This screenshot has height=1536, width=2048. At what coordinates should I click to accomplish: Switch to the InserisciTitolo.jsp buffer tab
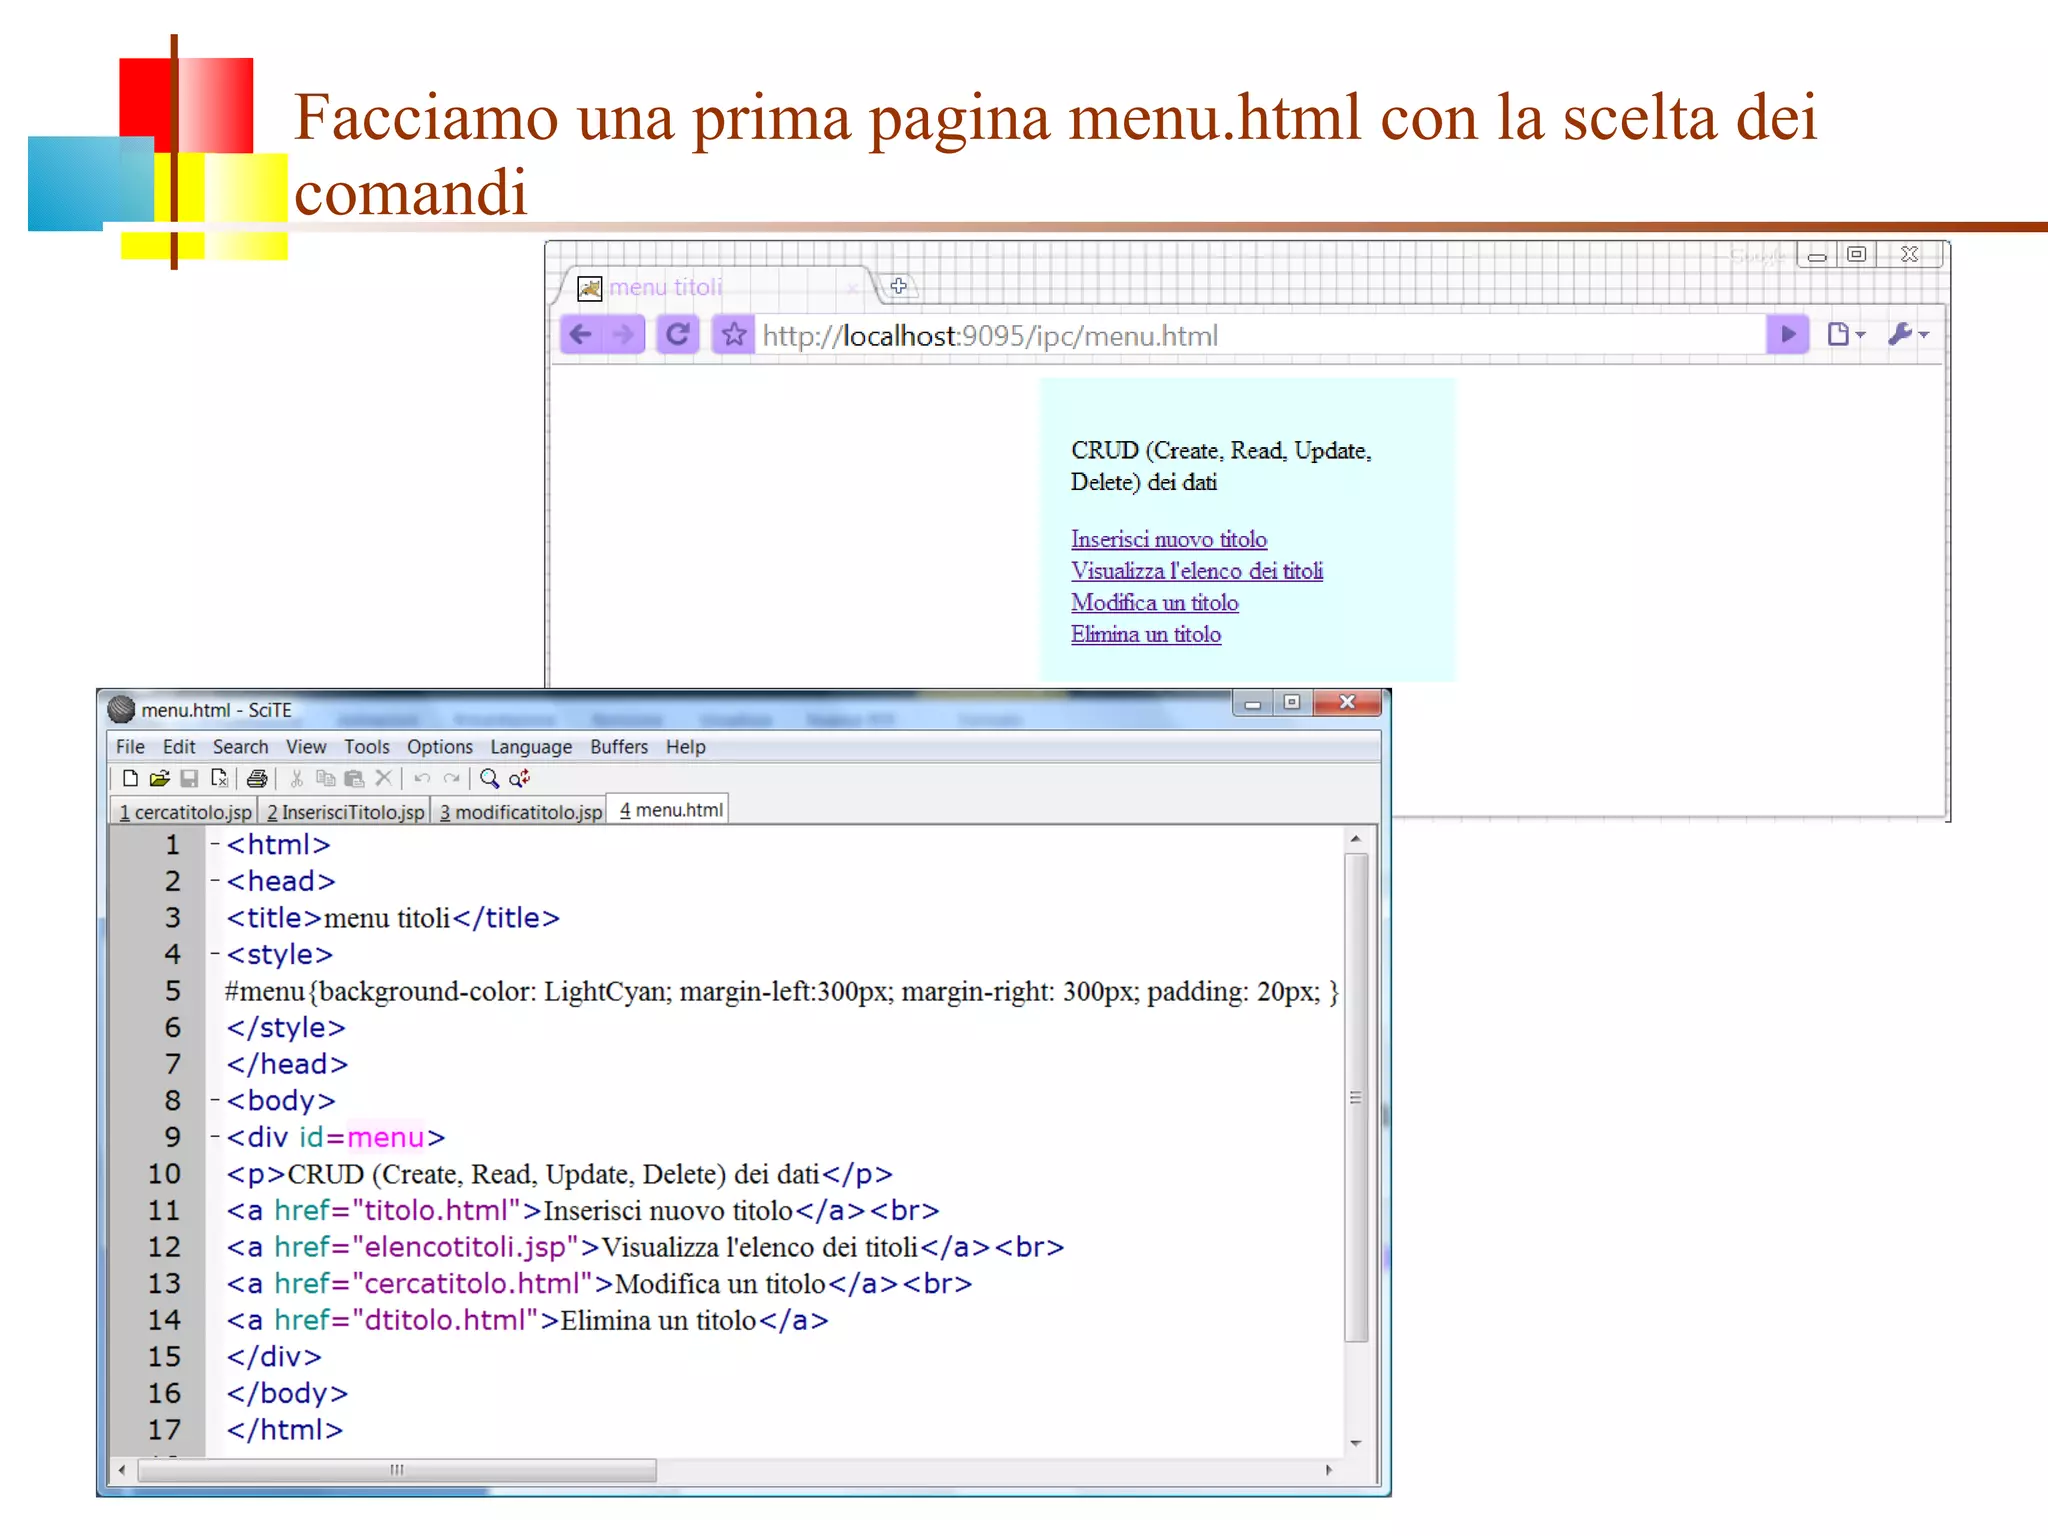345,811
